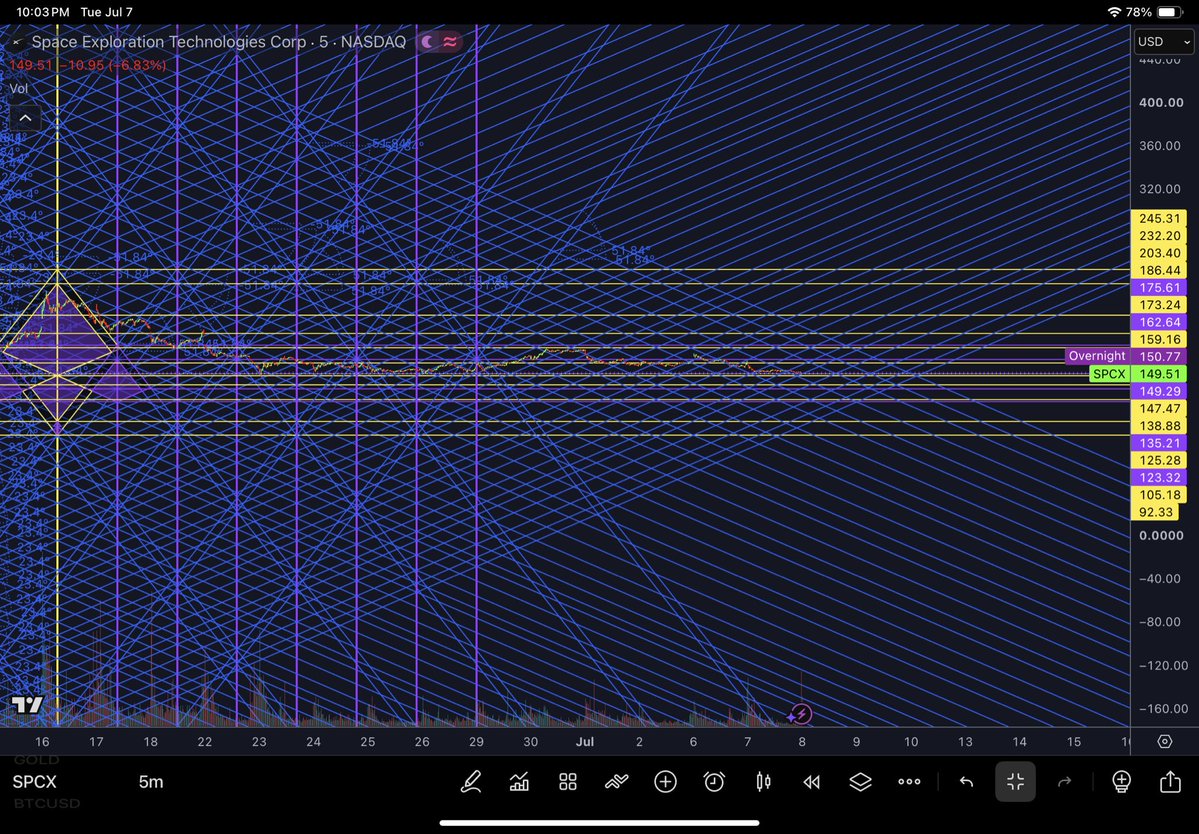The image size is (1199, 834).
Task: Tap the 149.51 current price label
Action: pos(1159,374)
